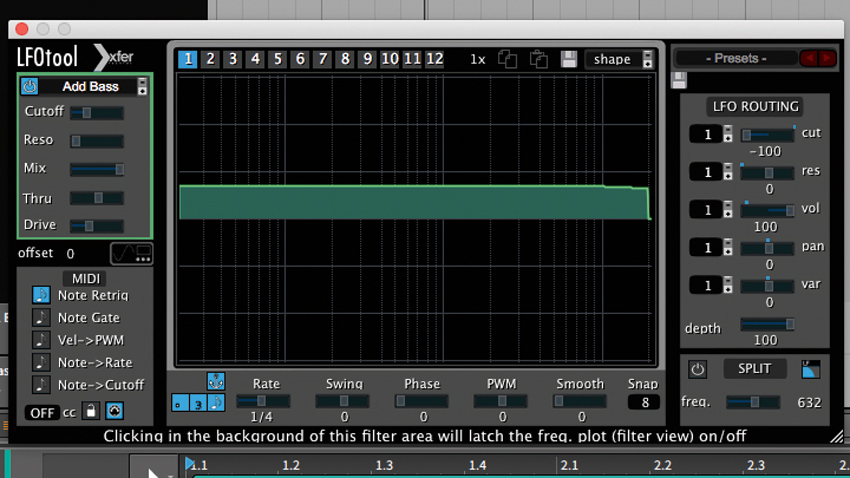Click the SPLIT button label
Image resolution: width=850 pixels, height=478 pixels.
click(x=754, y=369)
